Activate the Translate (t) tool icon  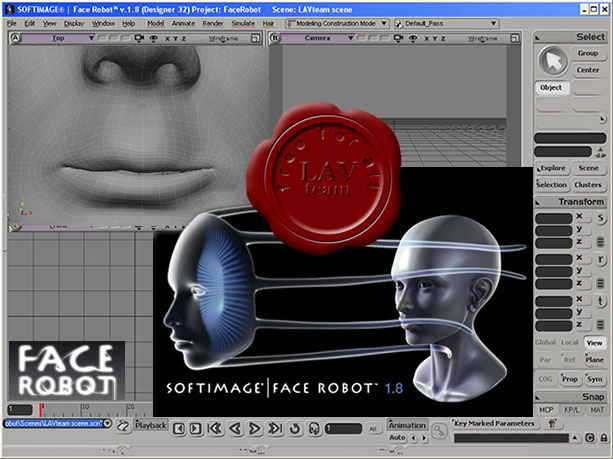click(x=600, y=301)
